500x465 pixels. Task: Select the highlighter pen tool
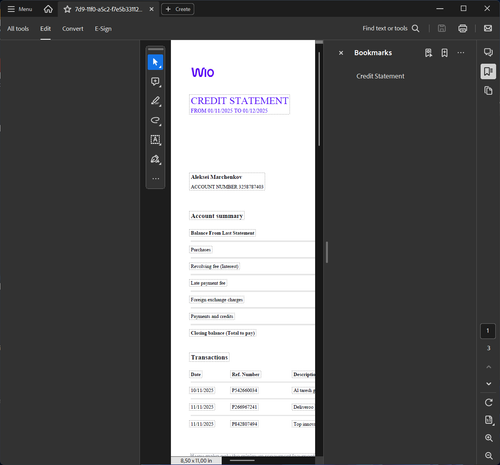[x=155, y=101]
